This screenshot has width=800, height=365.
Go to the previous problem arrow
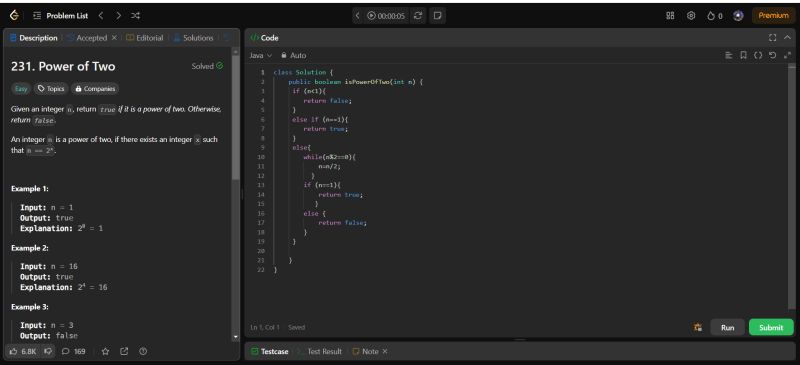coord(101,16)
